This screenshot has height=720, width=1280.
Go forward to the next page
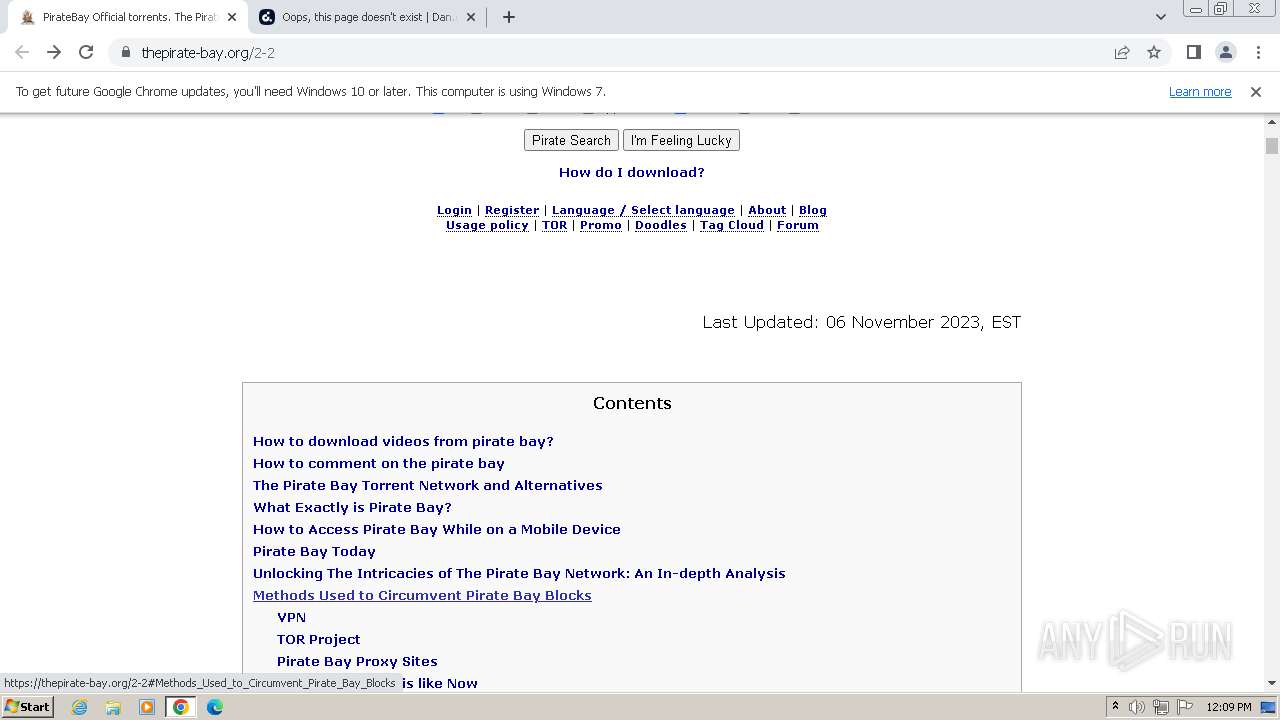pos(54,52)
